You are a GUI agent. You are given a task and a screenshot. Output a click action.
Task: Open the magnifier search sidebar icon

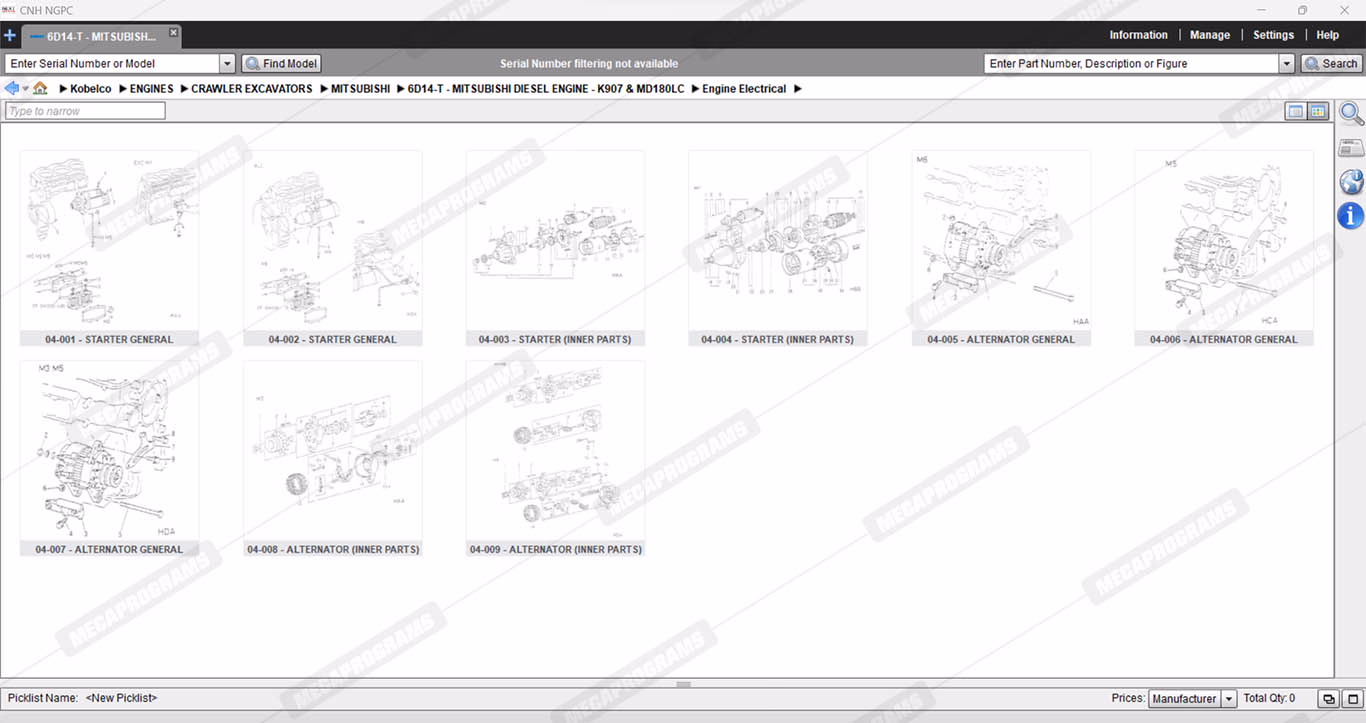pos(1351,114)
